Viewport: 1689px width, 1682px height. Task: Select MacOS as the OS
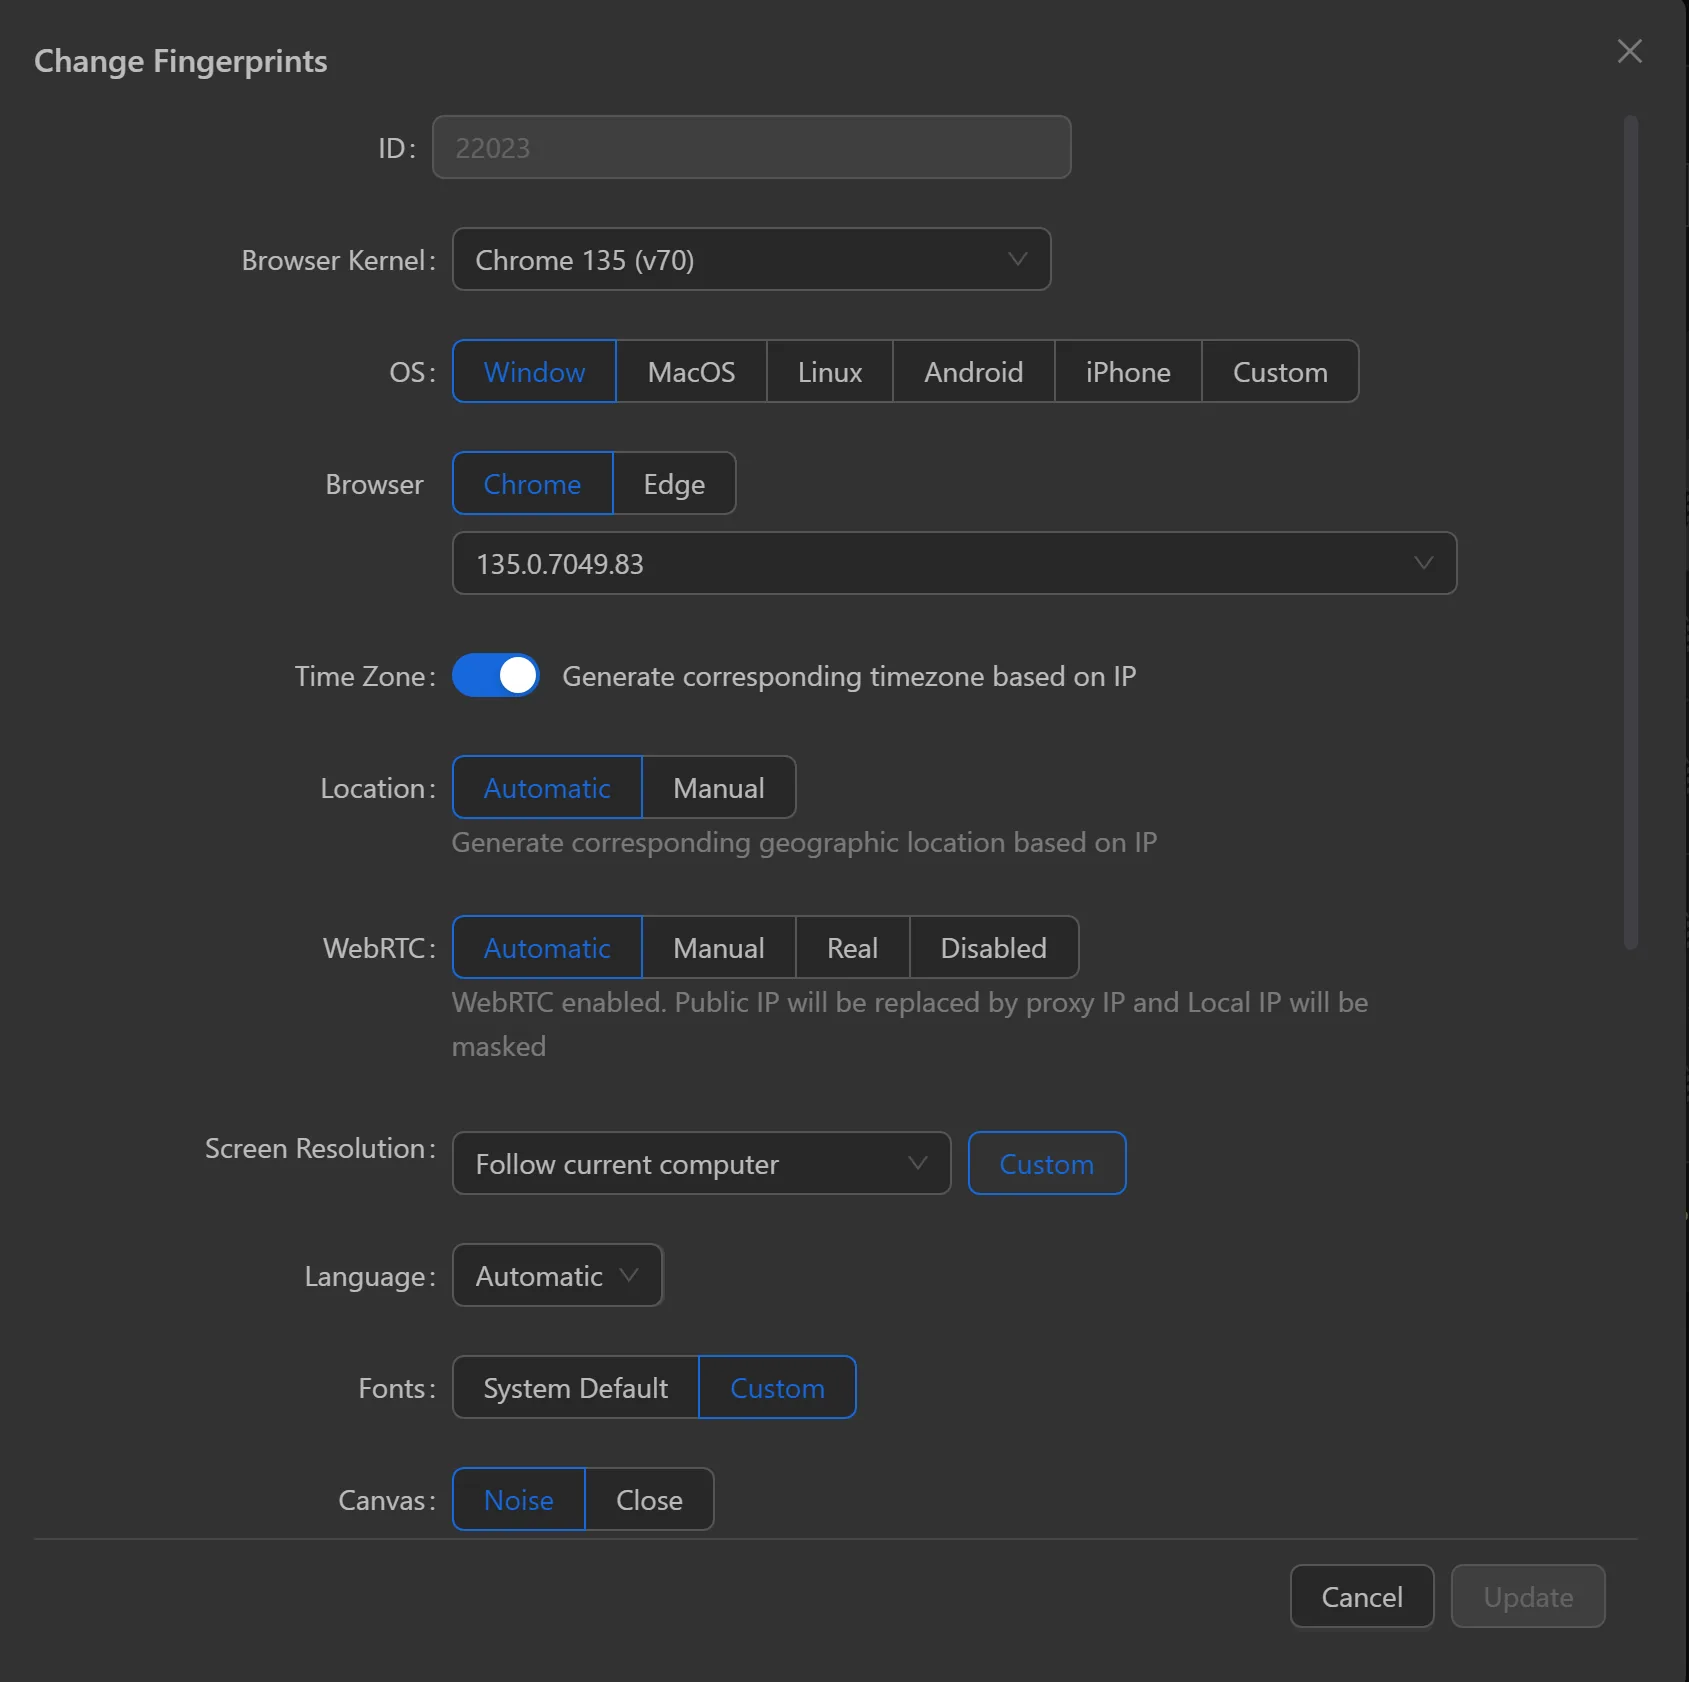[691, 372]
